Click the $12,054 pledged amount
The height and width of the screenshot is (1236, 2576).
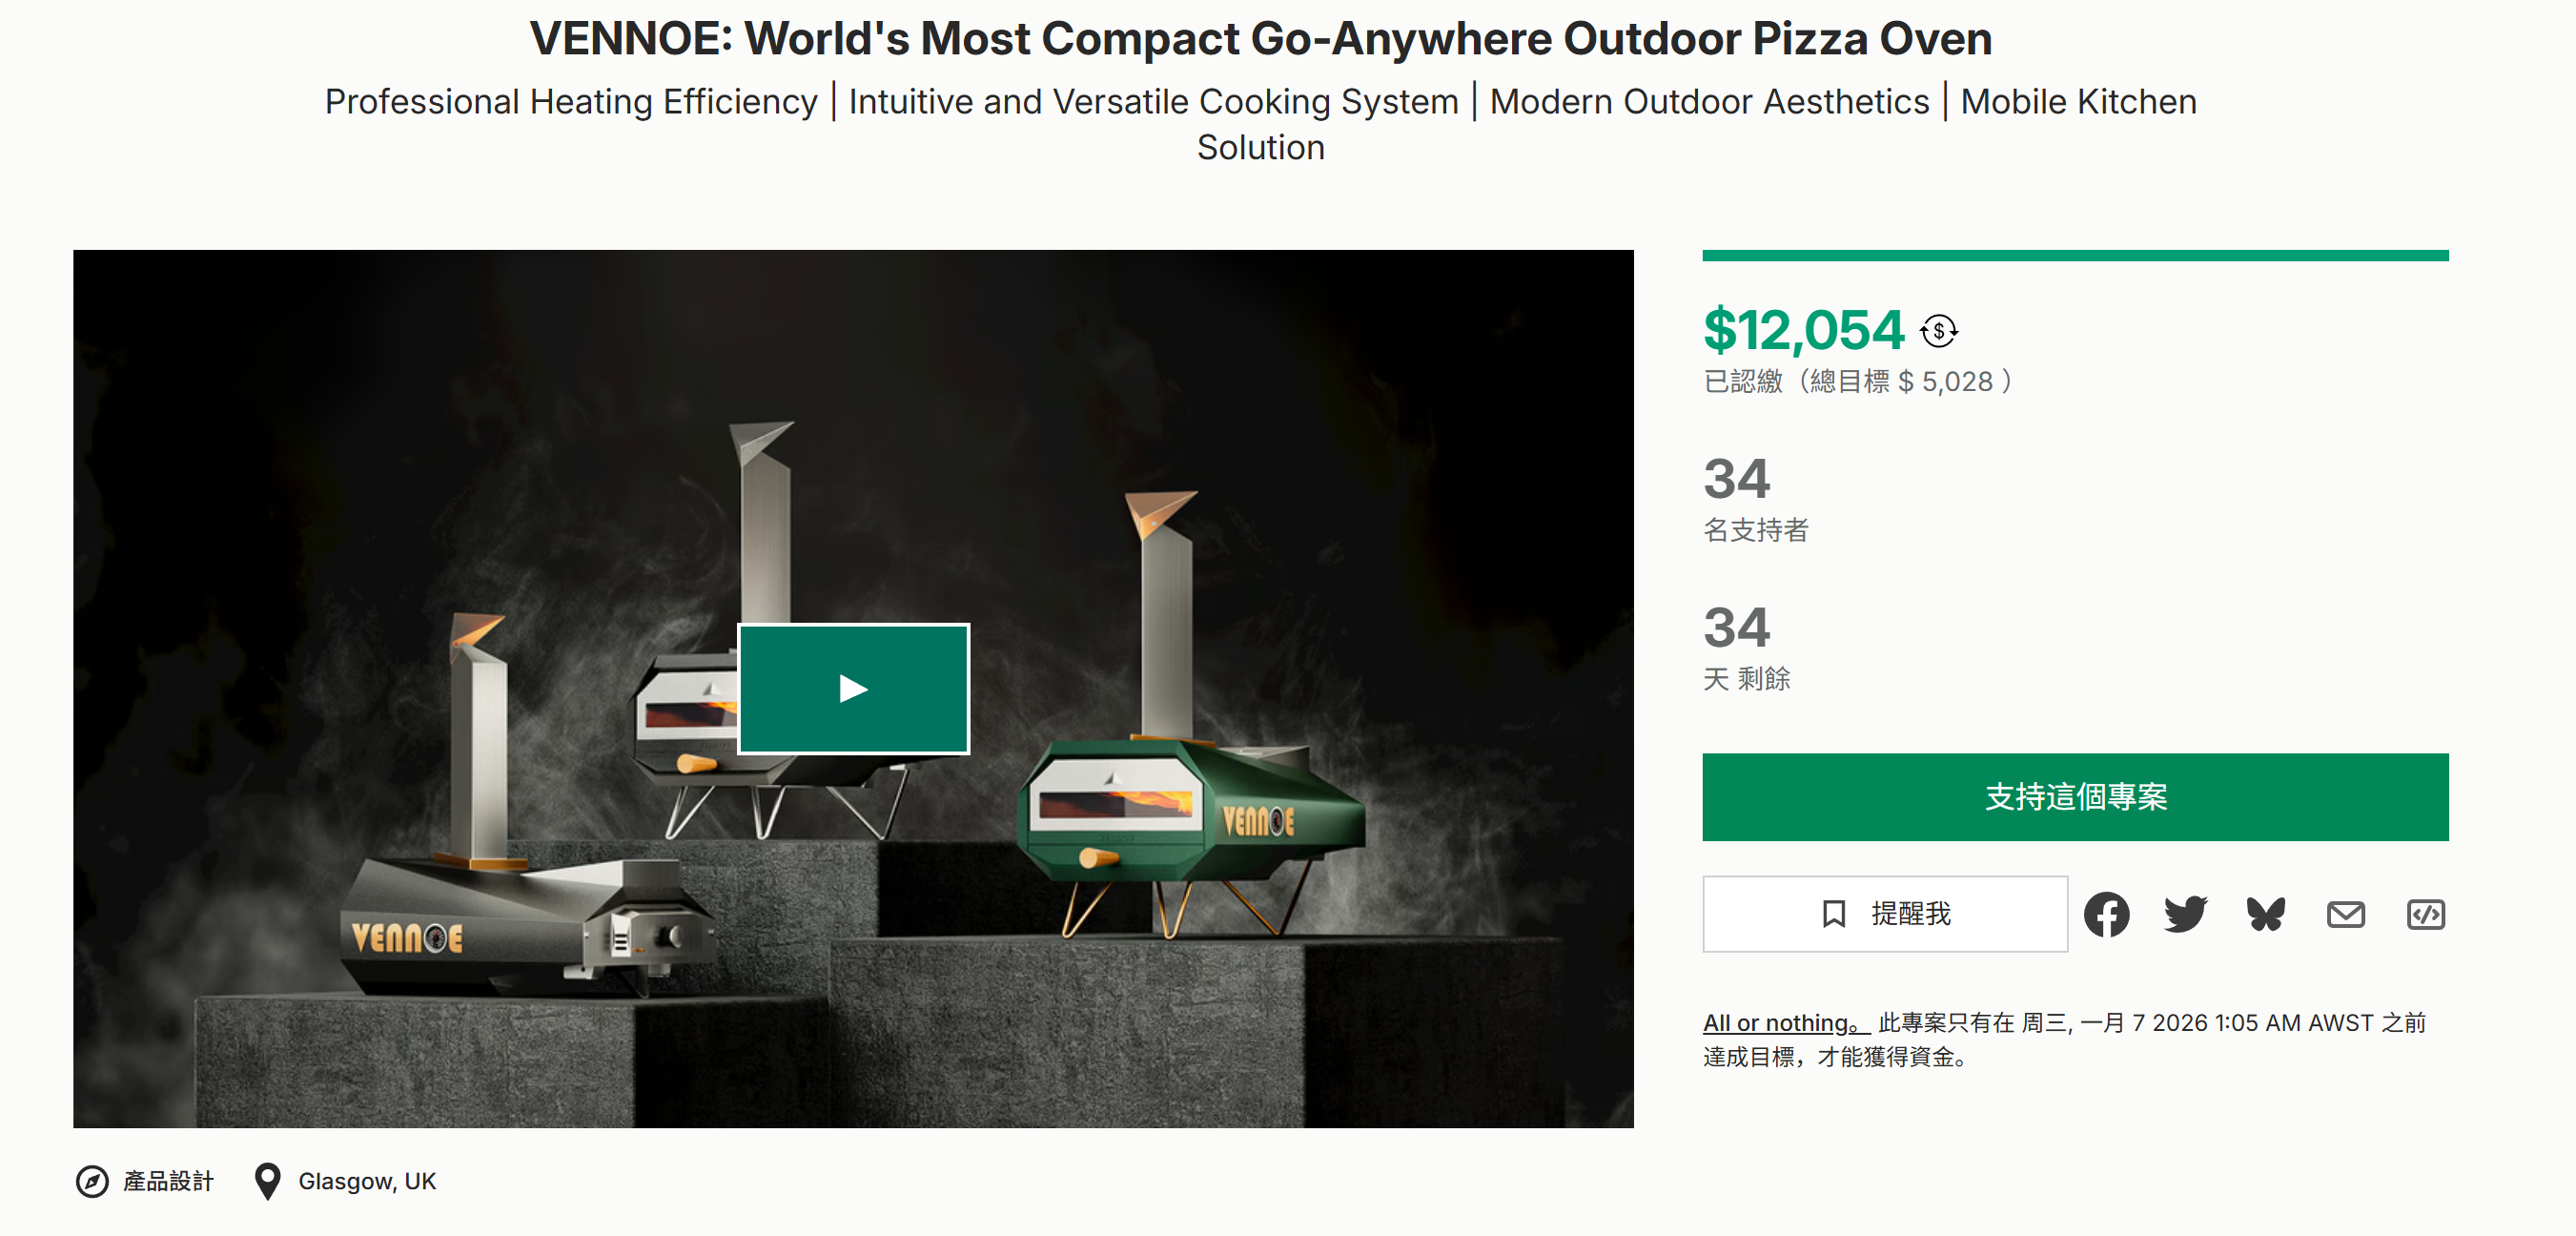click(1803, 331)
